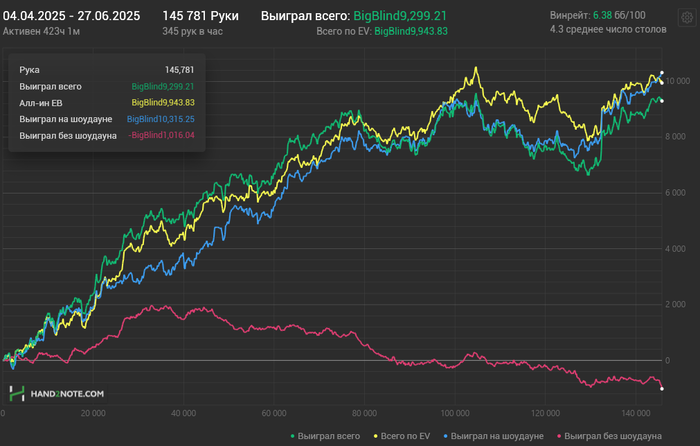Click '4.3 среднее число столов' text

click(x=608, y=29)
